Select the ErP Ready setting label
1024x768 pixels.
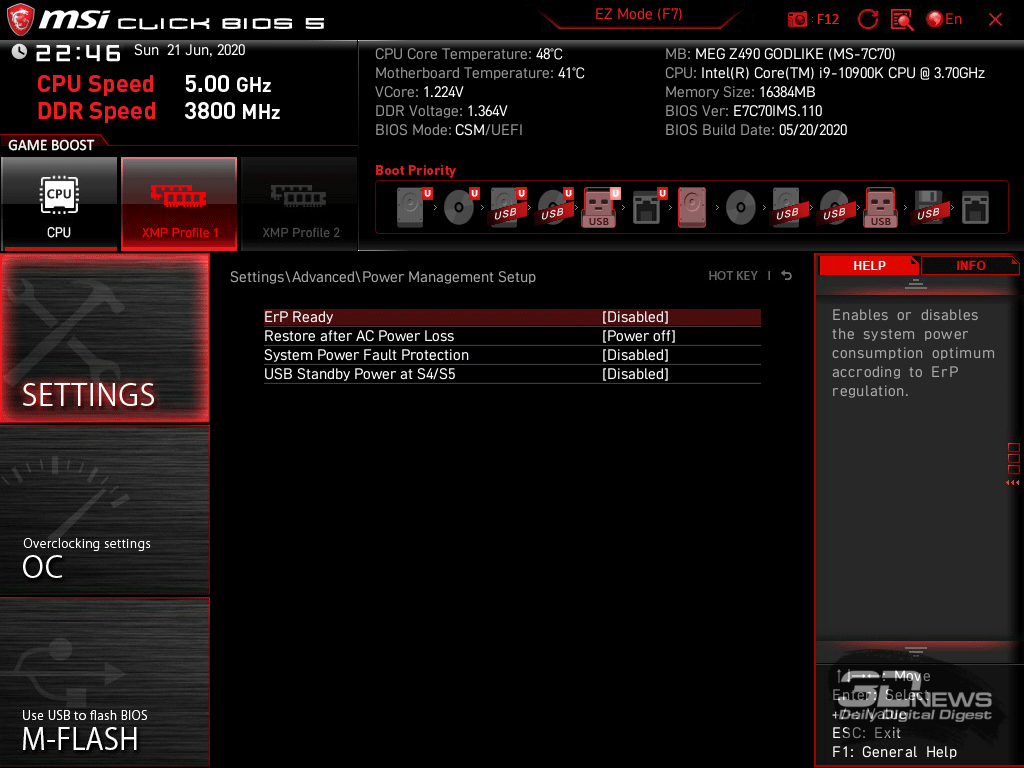click(x=298, y=317)
